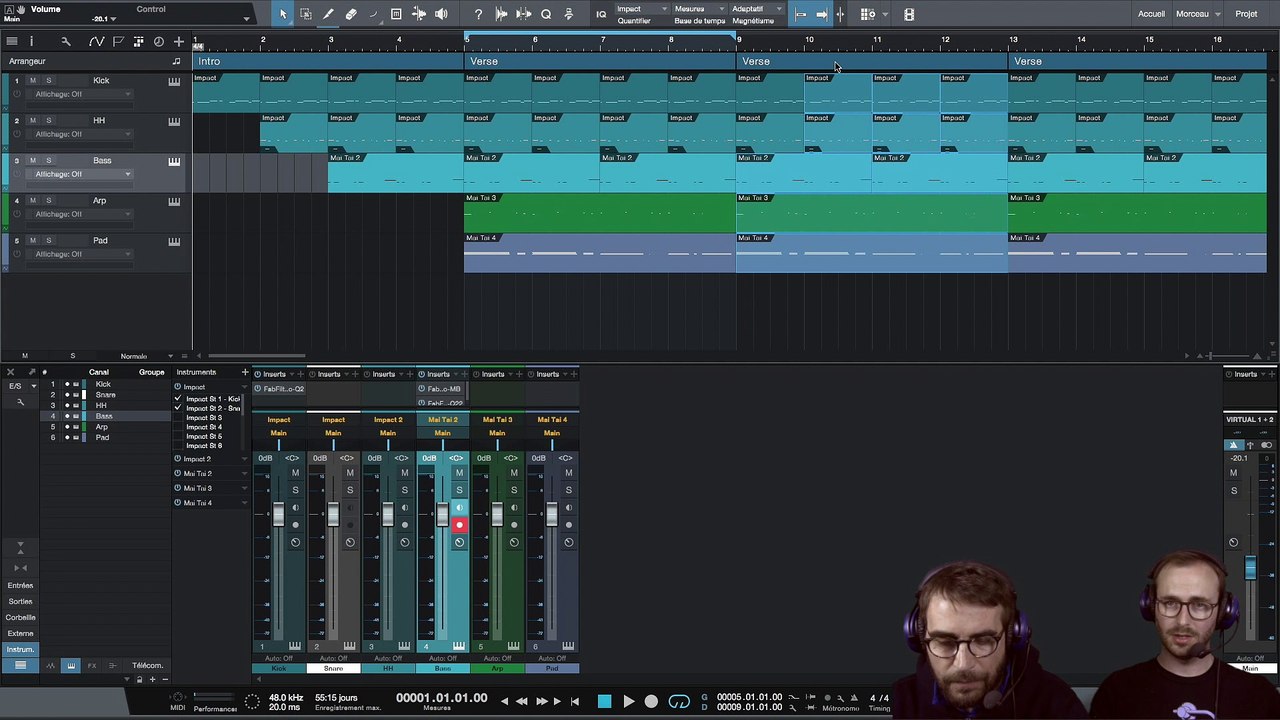Open the question mark help tool
Image resolution: width=1280 pixels, height=720 pixels.
pos(478,14)
